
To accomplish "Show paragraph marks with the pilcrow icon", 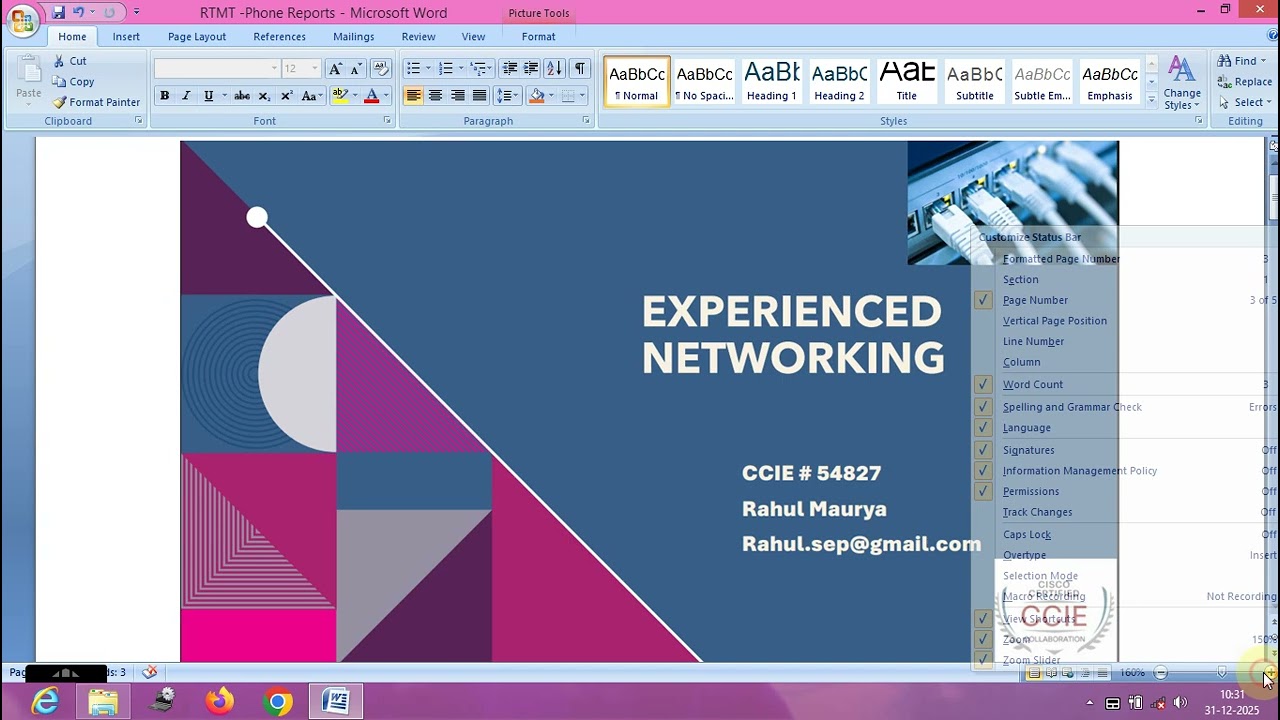I will click(x=579, y=69).
